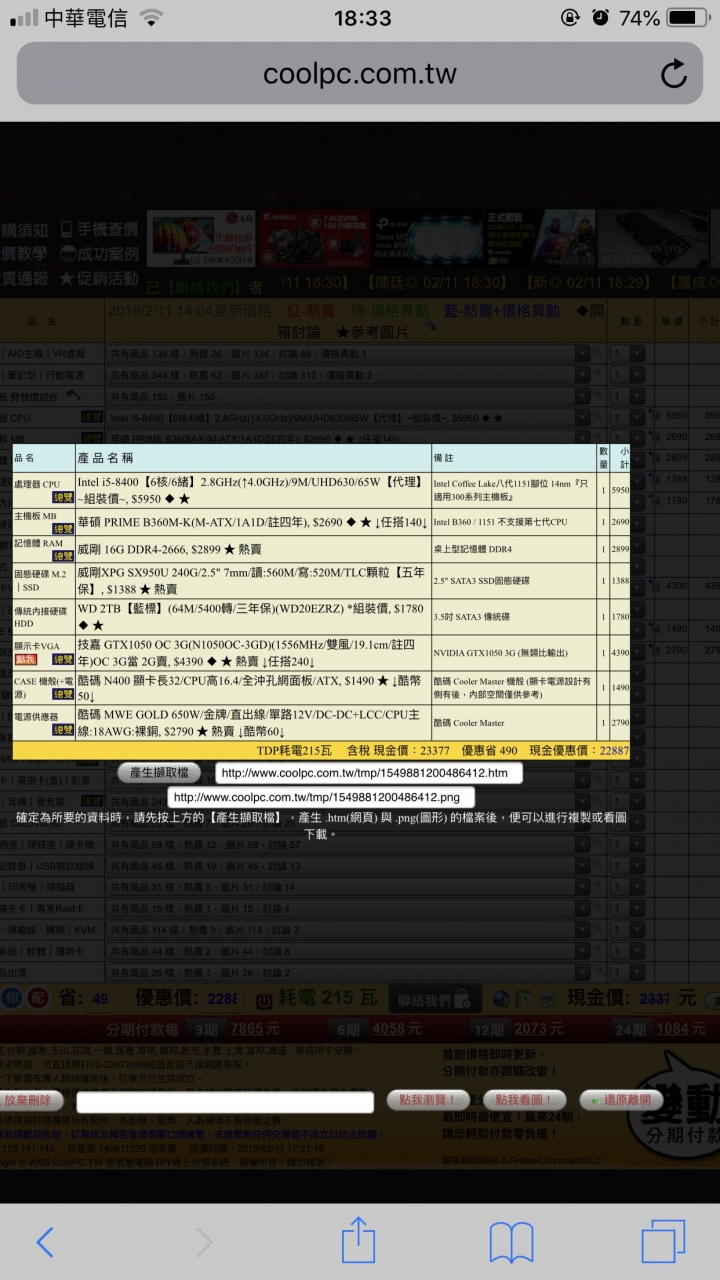The width and height of the screenshot is (720, 1280).
Task: Click the 點我 badge under 顯示卡VGA
Action: [26, 660]
